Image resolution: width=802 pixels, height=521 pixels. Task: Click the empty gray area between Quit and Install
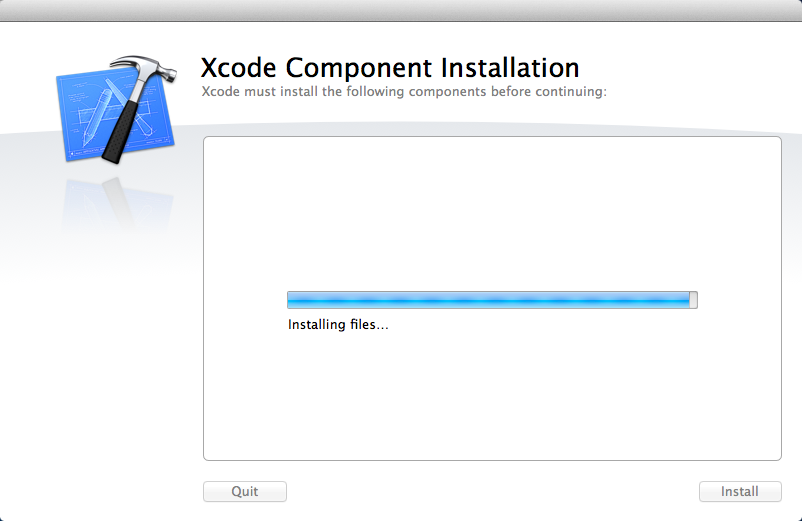(491, 491)
